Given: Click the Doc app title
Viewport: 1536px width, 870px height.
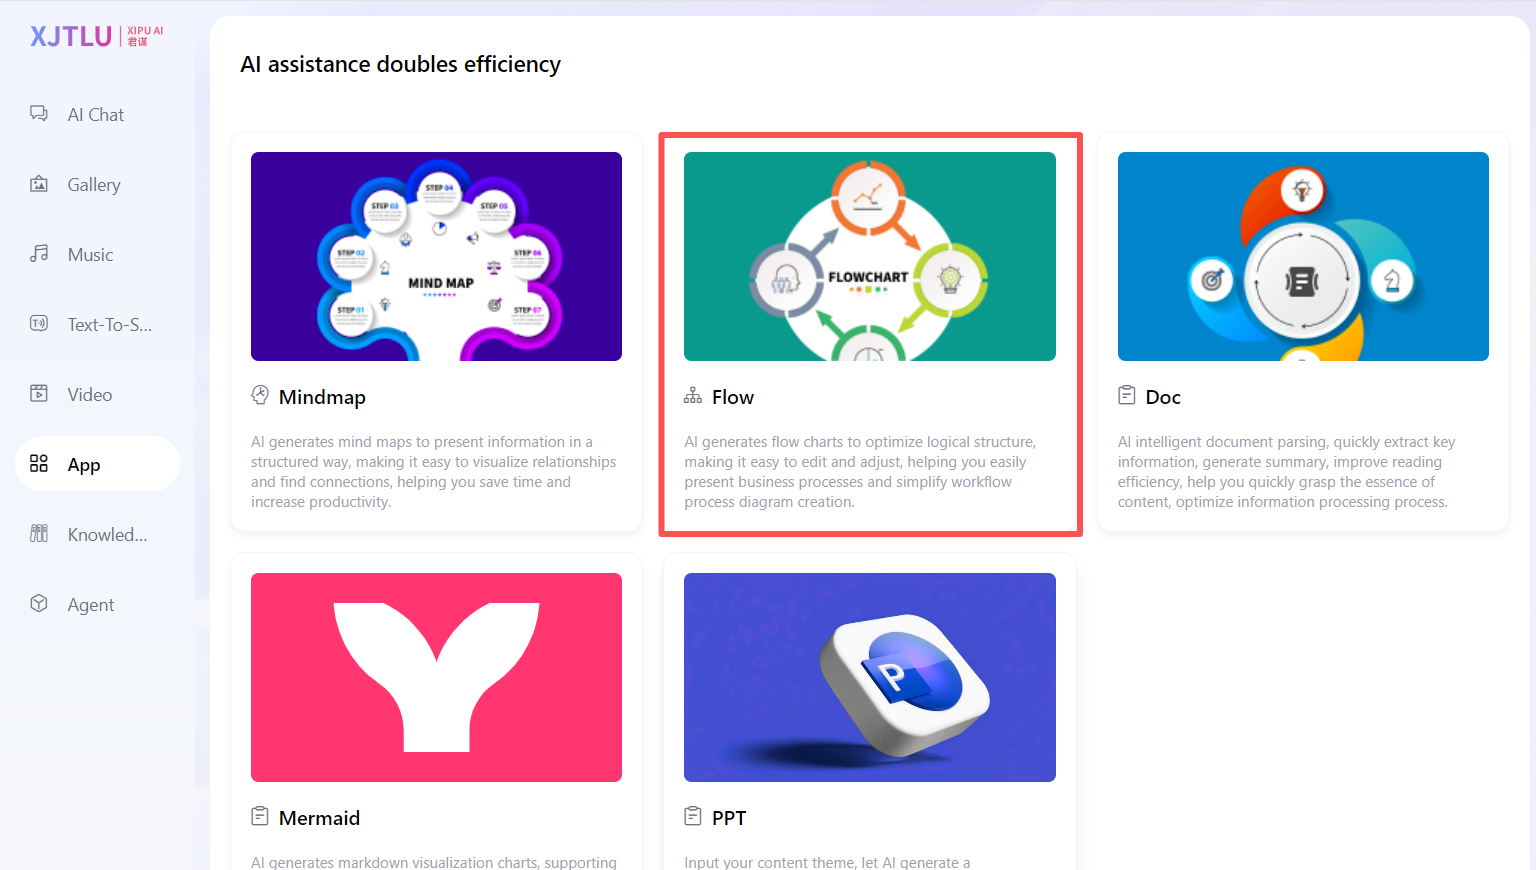Looking at the screenshot, I should (1162, 397).
